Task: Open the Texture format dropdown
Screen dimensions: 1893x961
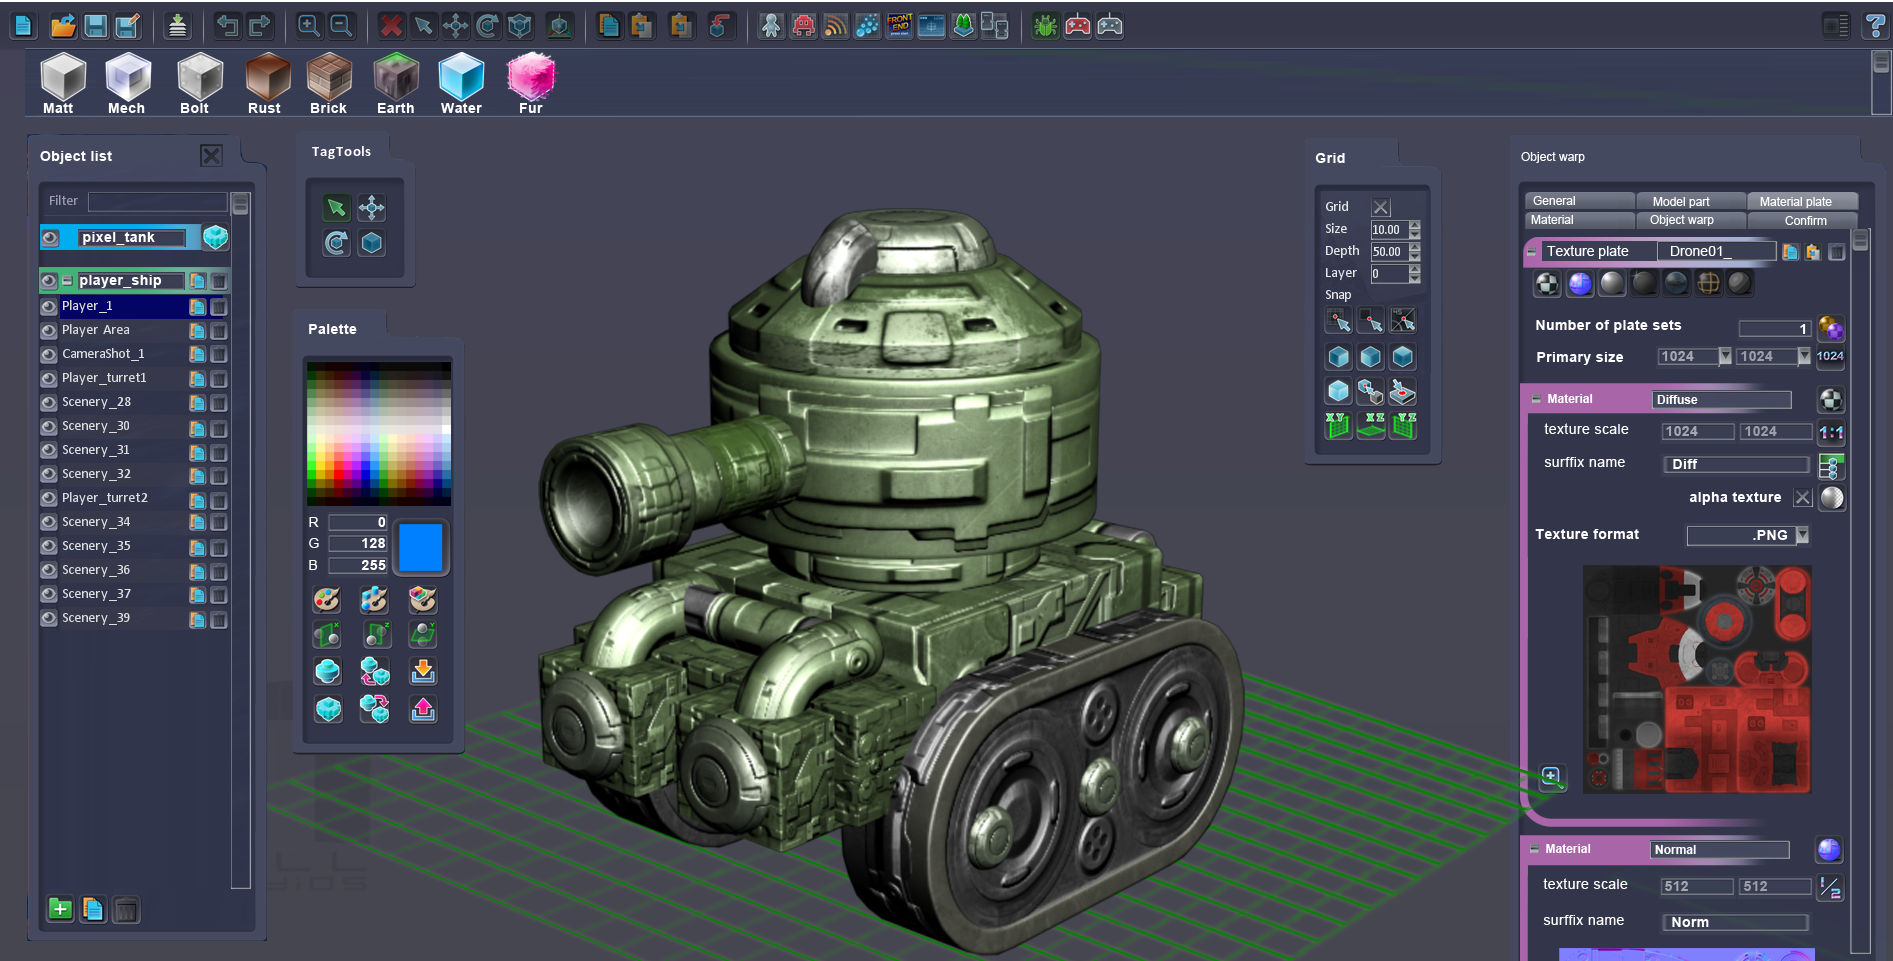Action: [x=1802, y=535]
